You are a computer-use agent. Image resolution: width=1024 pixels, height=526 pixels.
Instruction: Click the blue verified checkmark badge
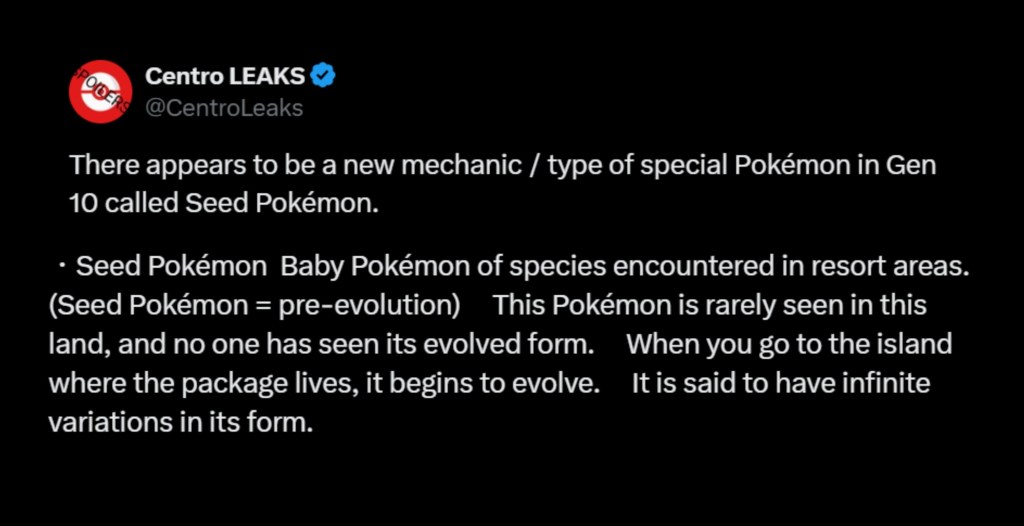323,76
